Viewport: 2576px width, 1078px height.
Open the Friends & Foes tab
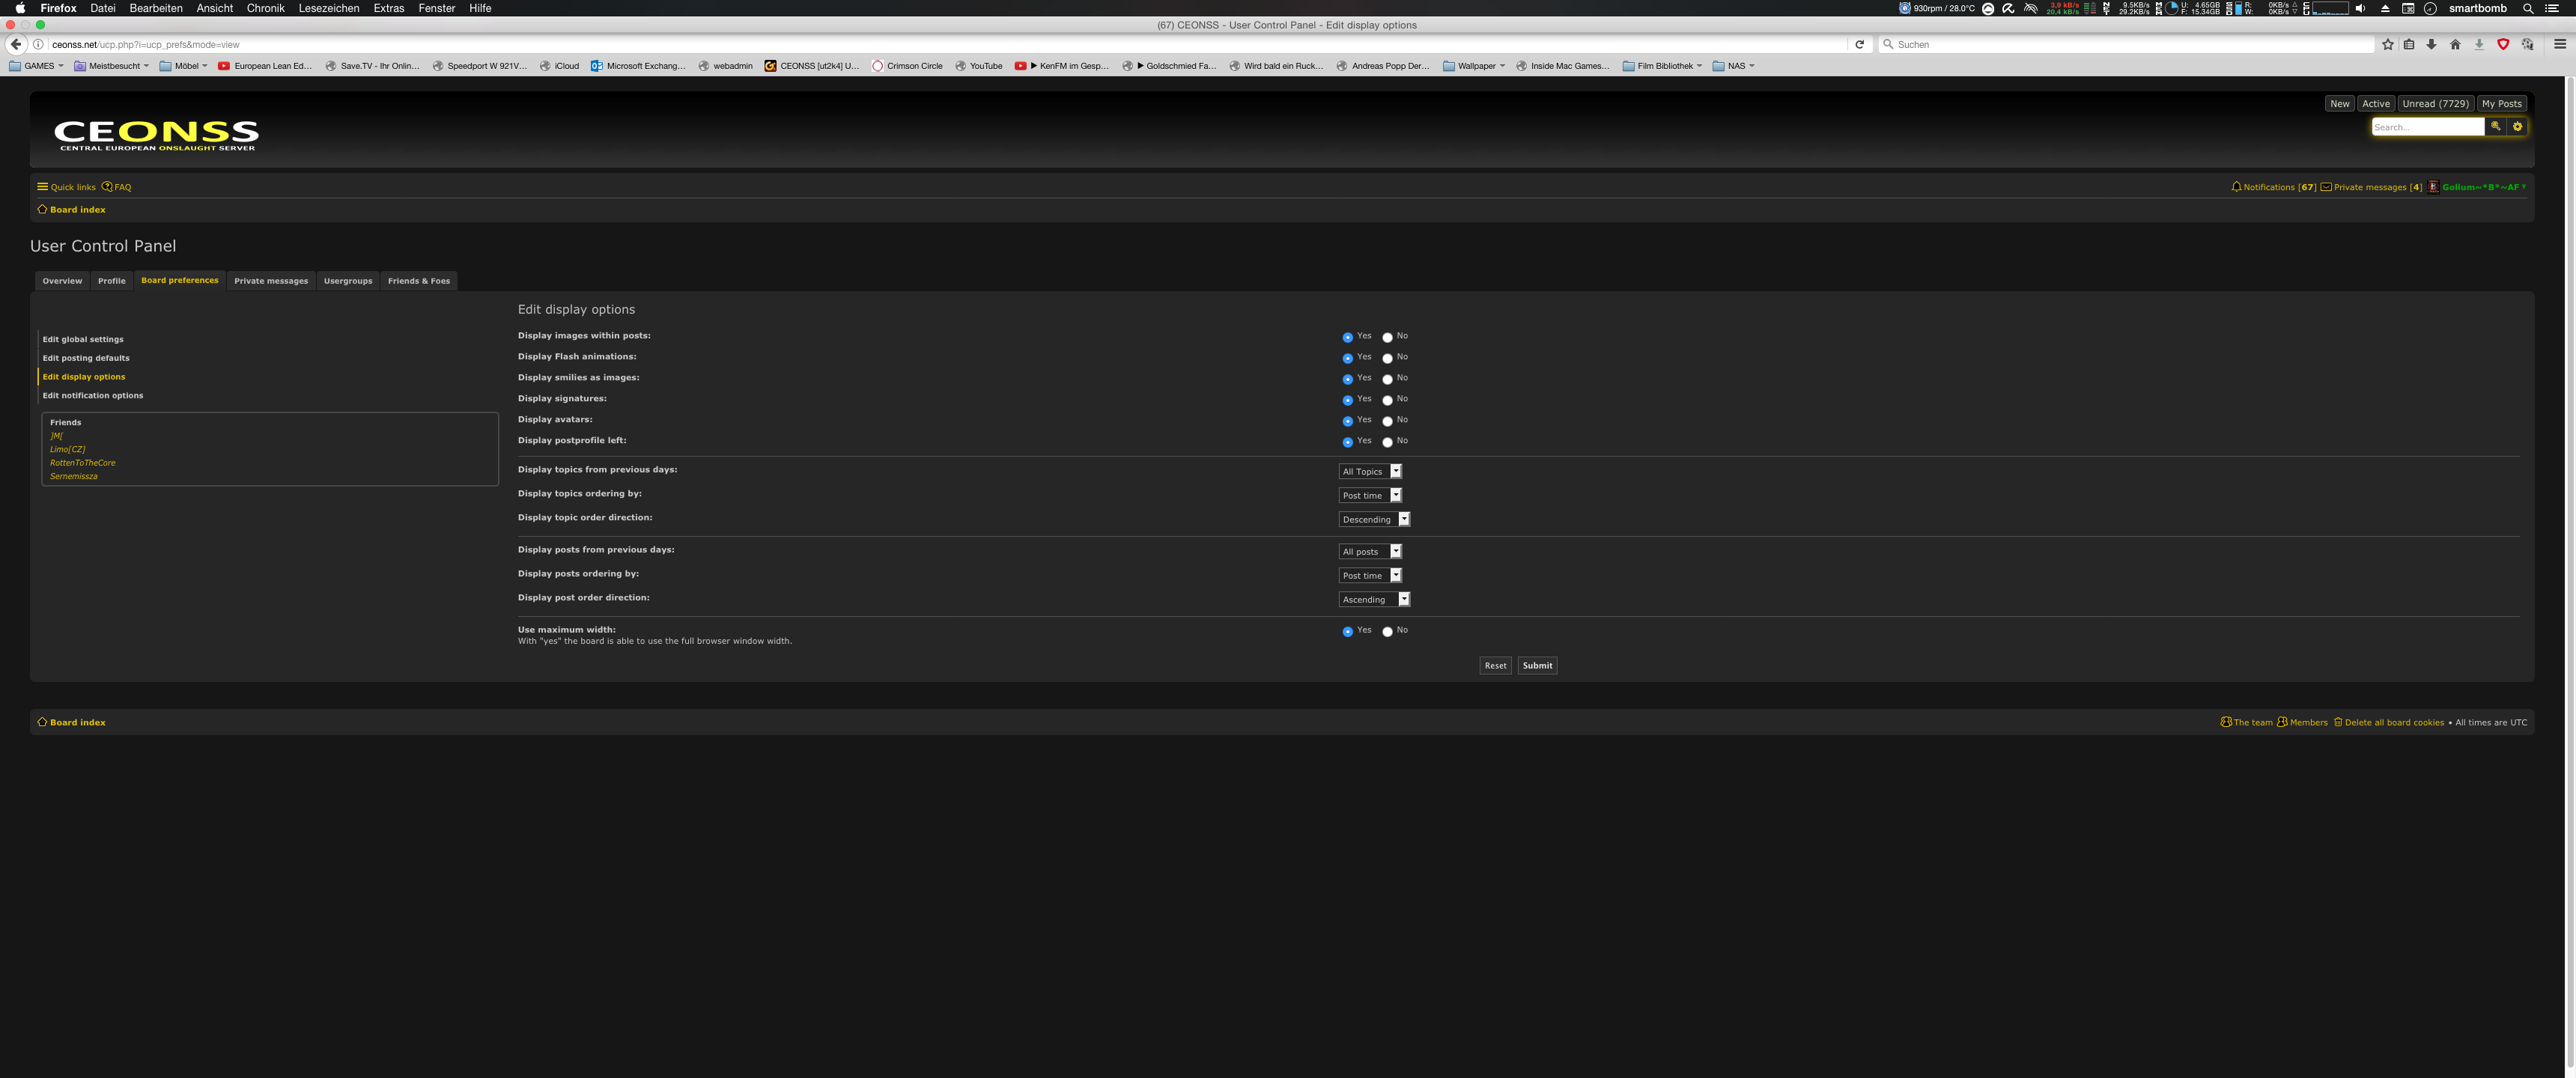[418, 281]
